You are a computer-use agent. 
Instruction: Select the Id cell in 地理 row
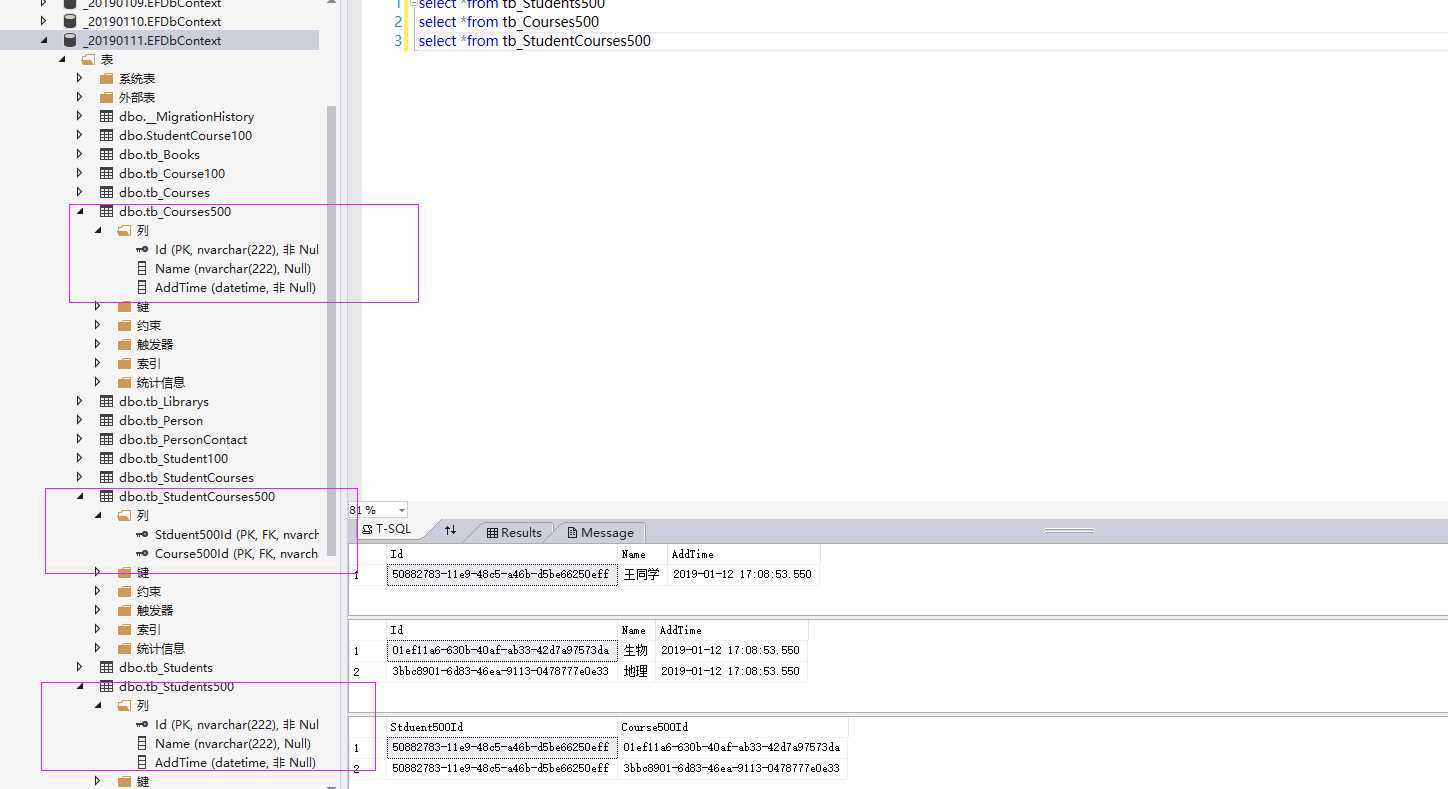pos(502,672)
